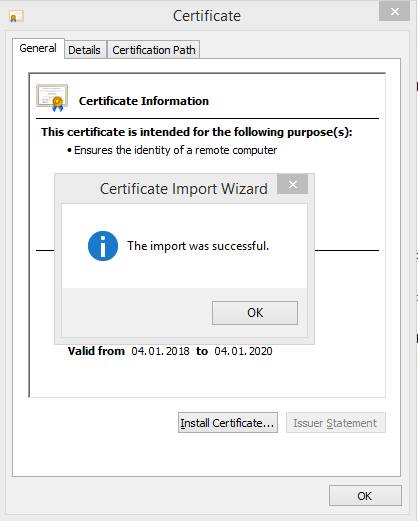The image size is (418, 521).
Task: Click the Certificate window title text
Action: [x=207, y=16]
